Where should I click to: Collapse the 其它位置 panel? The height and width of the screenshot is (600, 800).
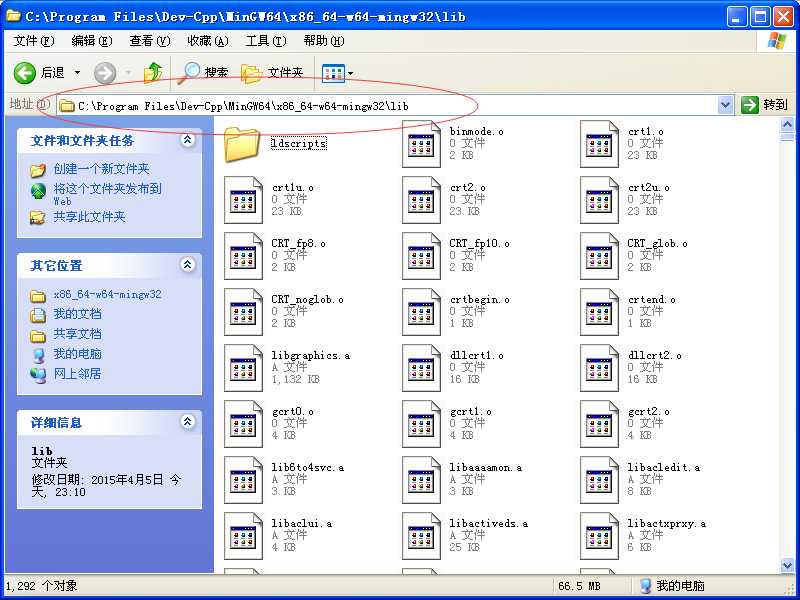coord(188,264)
